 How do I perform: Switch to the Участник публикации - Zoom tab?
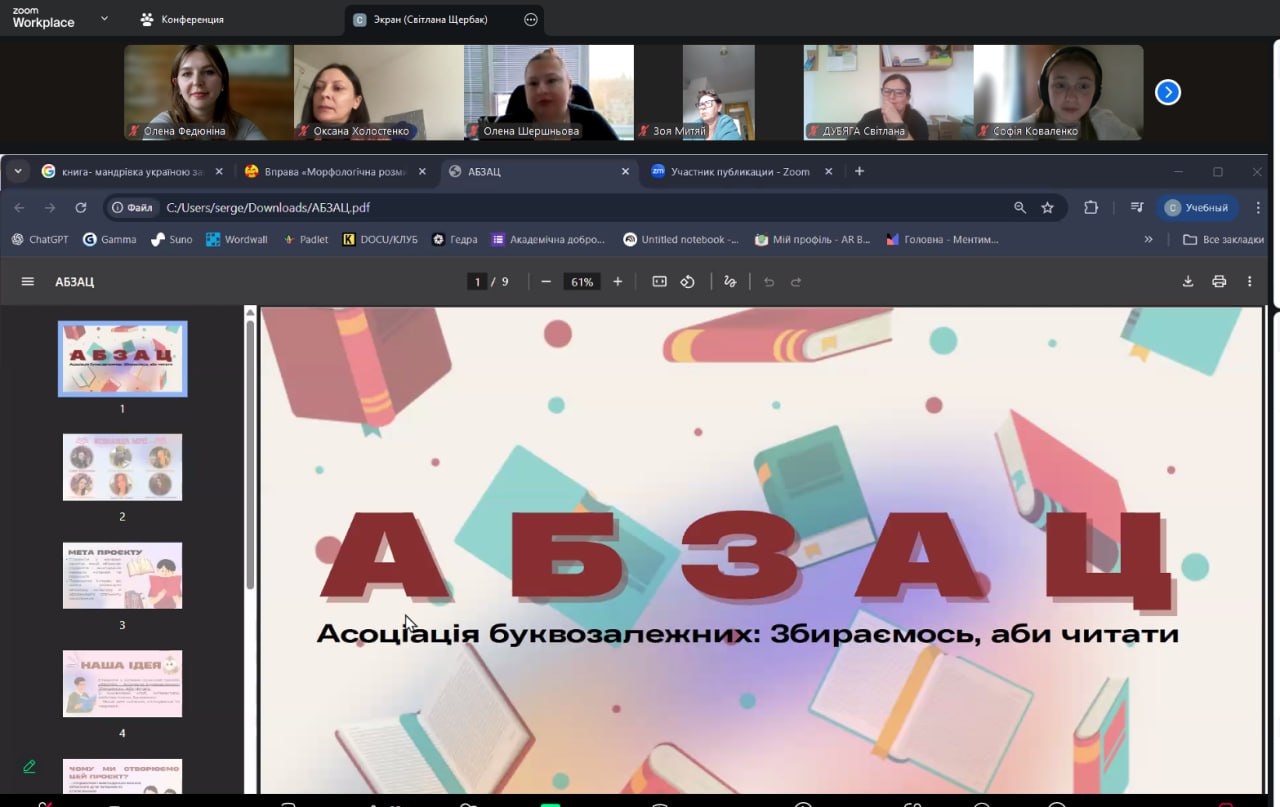point(739,172)
